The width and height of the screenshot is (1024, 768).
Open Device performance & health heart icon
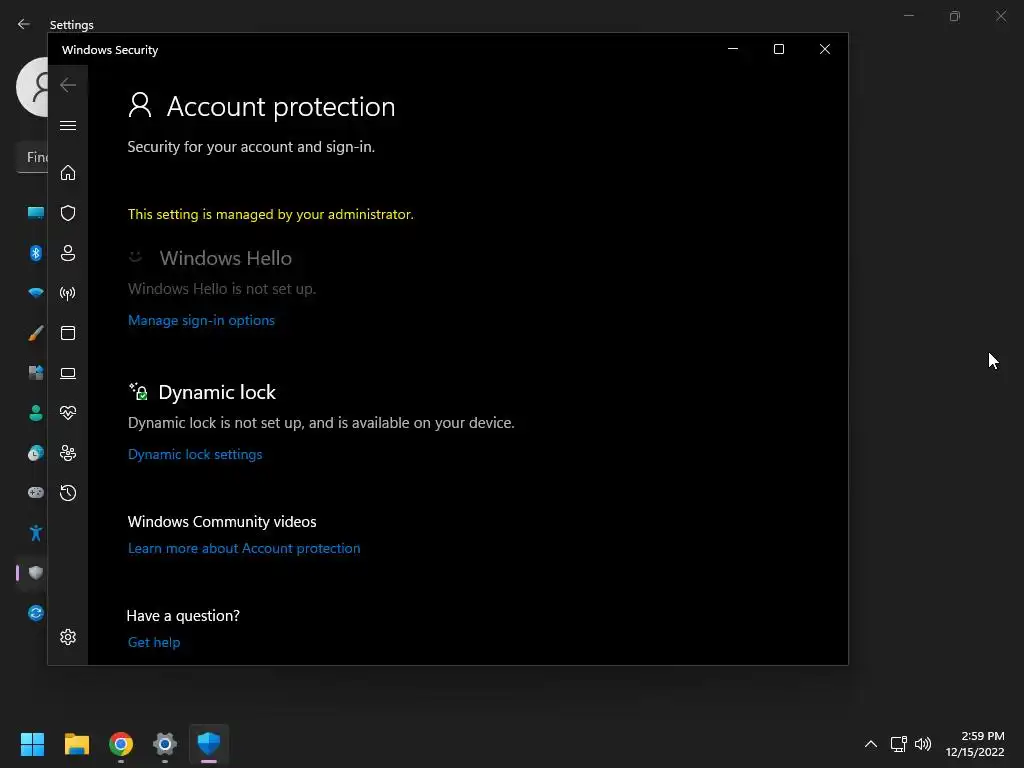click(68, 413)
